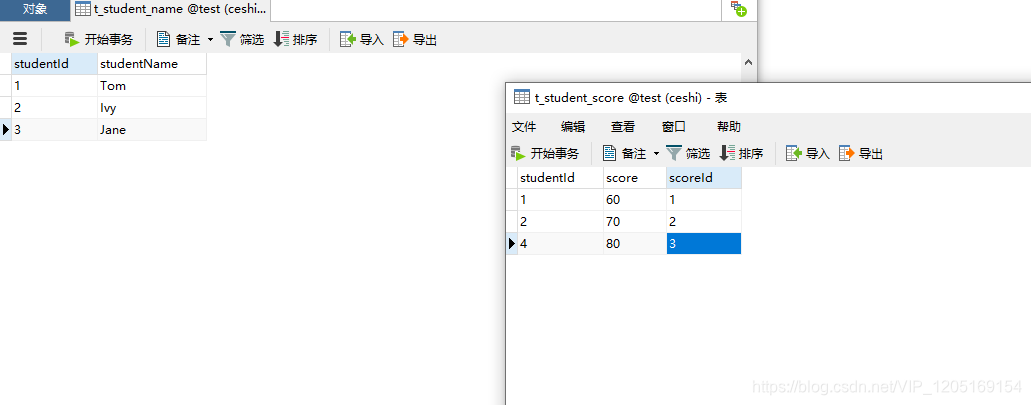This screenshot has width=1031, height=405.
Task: Select the score cell 80
Action: point(635,244)
